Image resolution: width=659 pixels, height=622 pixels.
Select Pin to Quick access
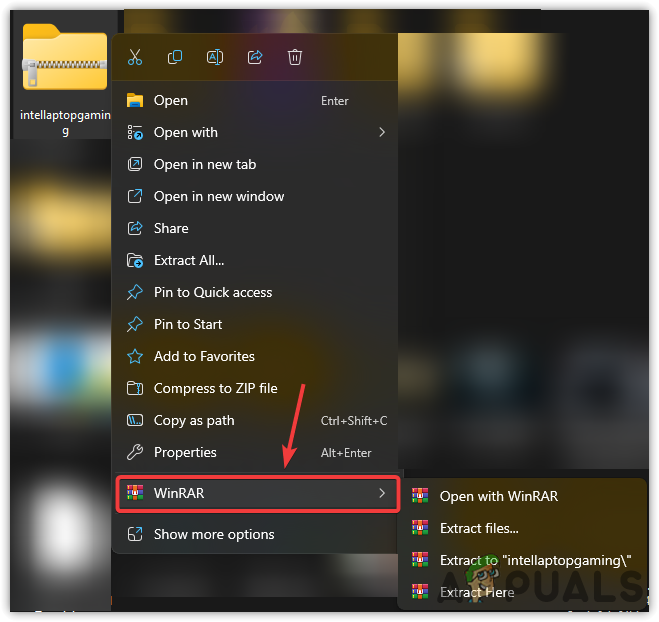tap(256, 292)
